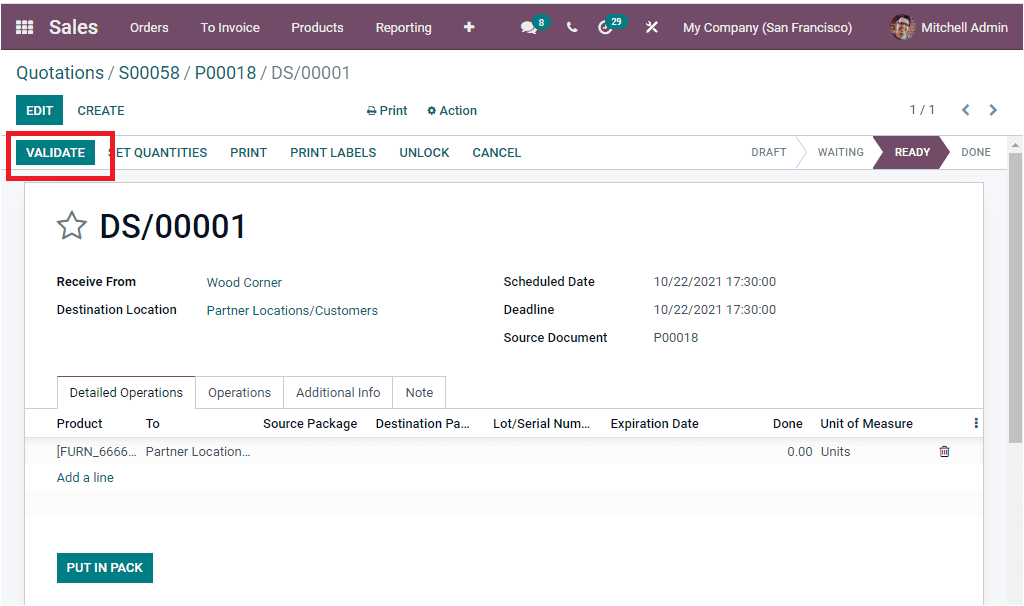Open the Reporting menu
The height and width of the screenshot is (606, 1024).
403,27
